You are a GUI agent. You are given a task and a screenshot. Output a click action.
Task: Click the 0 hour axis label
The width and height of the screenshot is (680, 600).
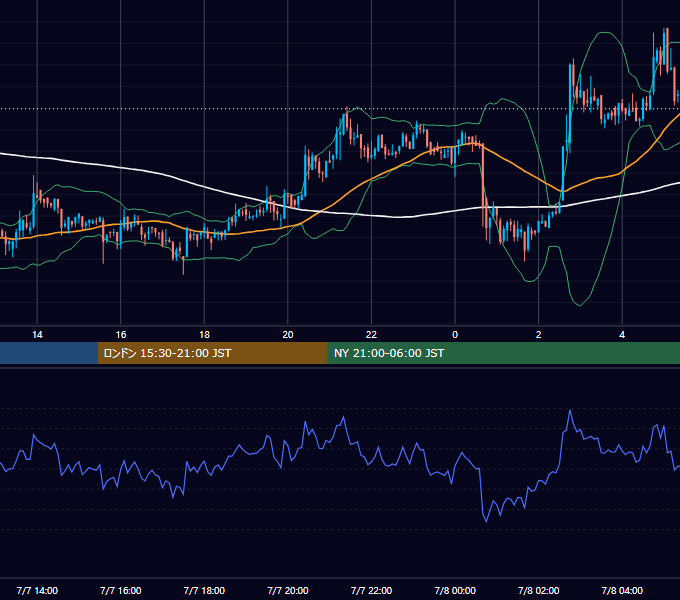455,335
